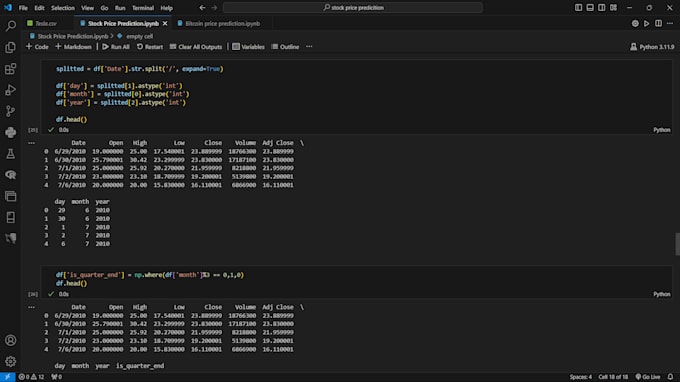
Task: Open the View menu
Action: 87,8
